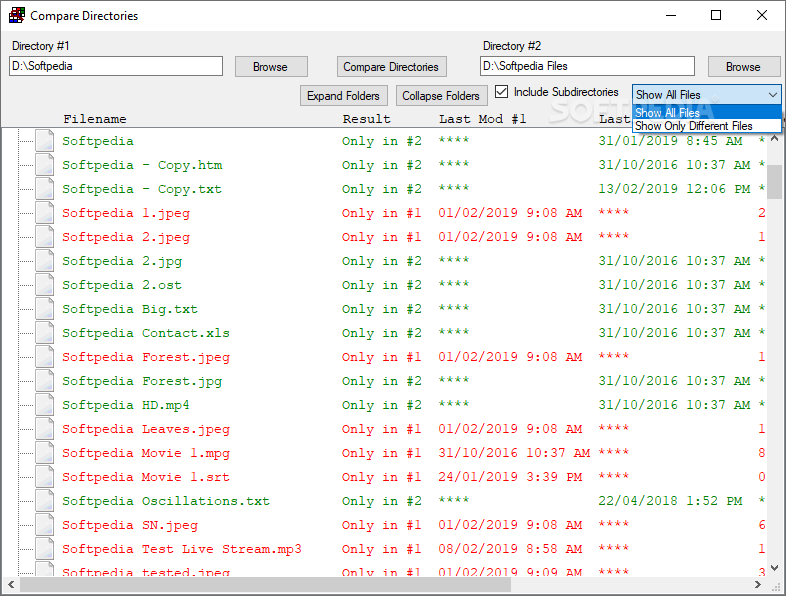Click the file icon beside Softpedia 2.jpeg
This screenshot has width=786, height=596.
(45, 237)
